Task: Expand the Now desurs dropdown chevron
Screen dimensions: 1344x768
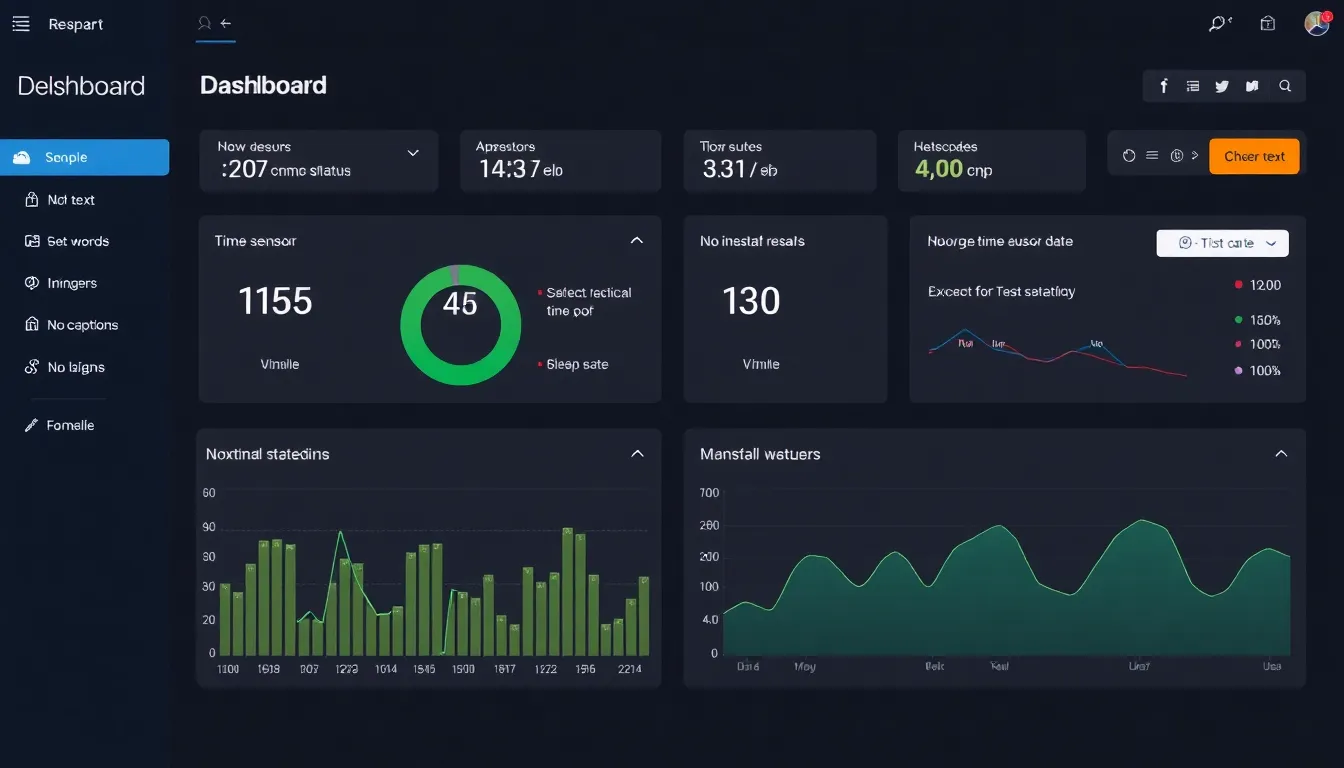Action: pyautogui.click(x=413, y=153)
